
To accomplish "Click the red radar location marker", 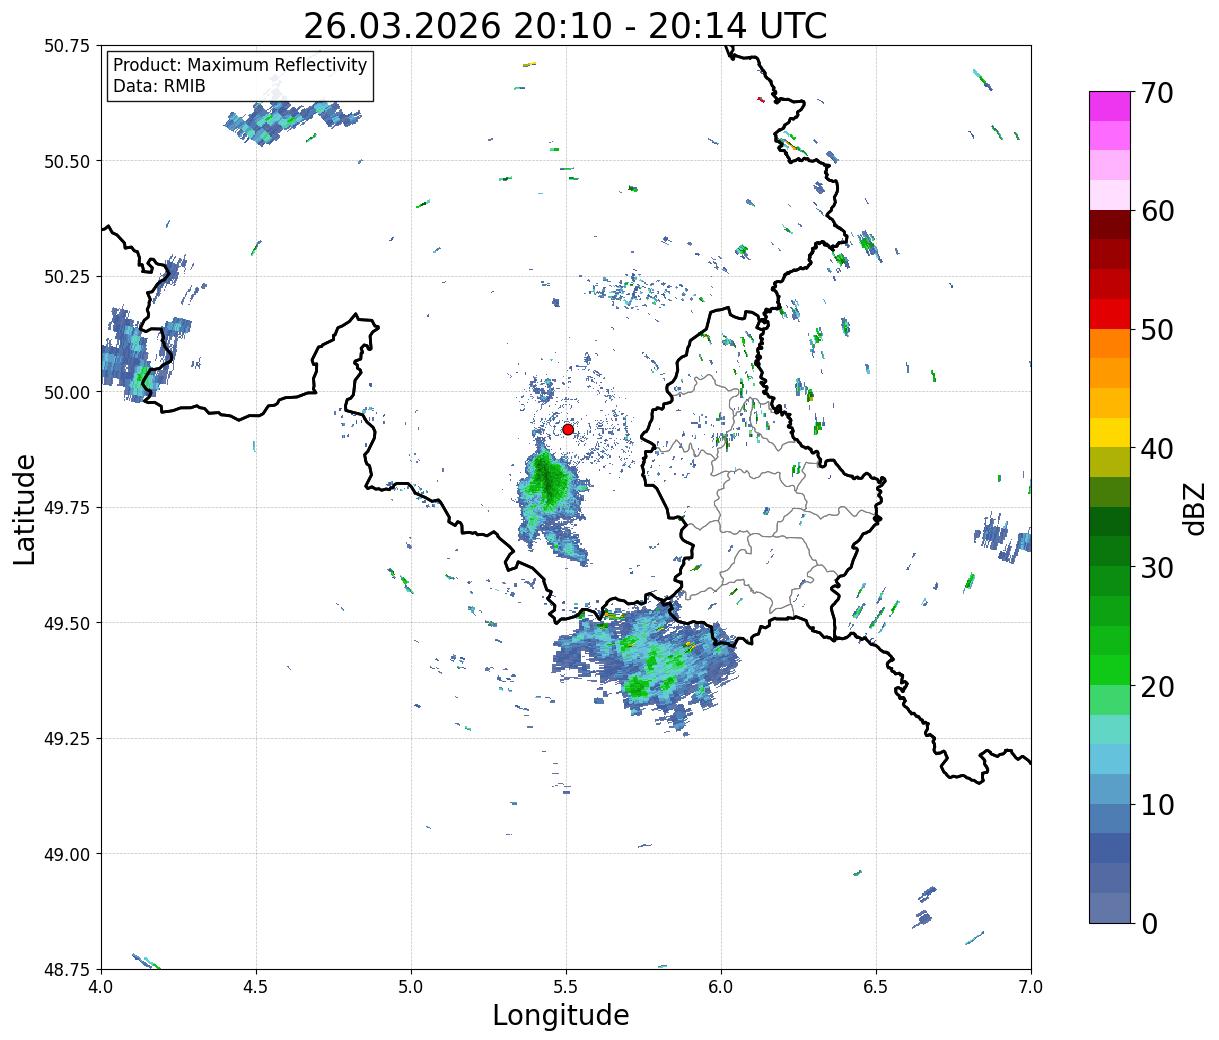I will point(568,429).
